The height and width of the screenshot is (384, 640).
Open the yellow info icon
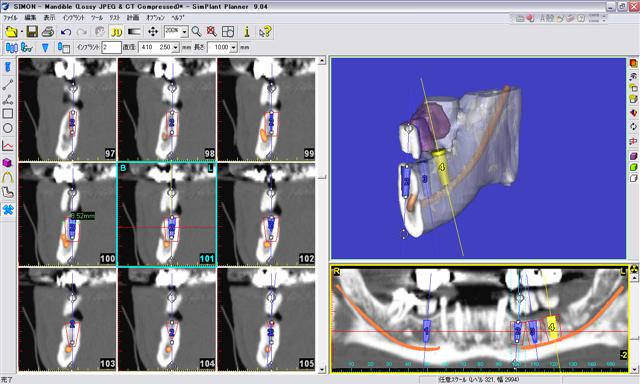coord(247,32)
